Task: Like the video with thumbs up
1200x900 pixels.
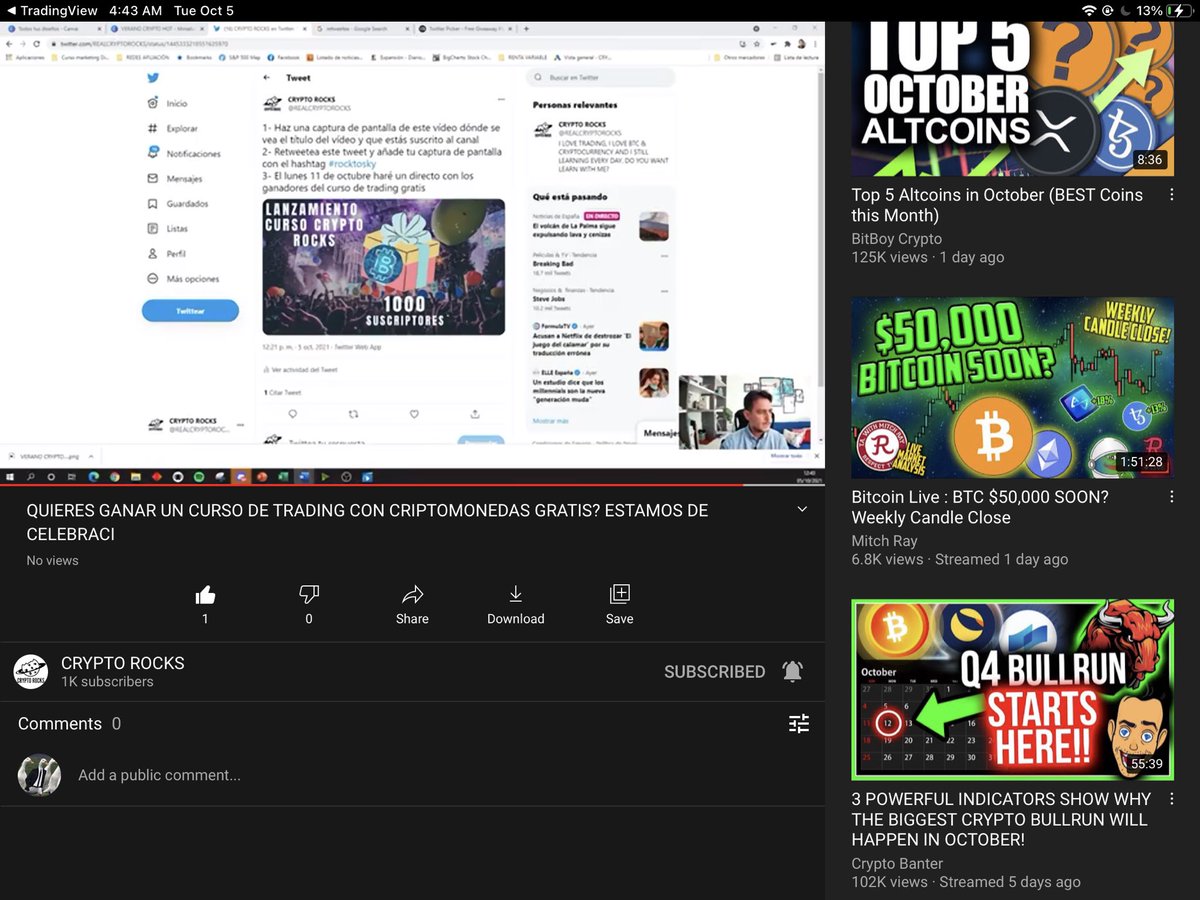Action: (205, 595)
